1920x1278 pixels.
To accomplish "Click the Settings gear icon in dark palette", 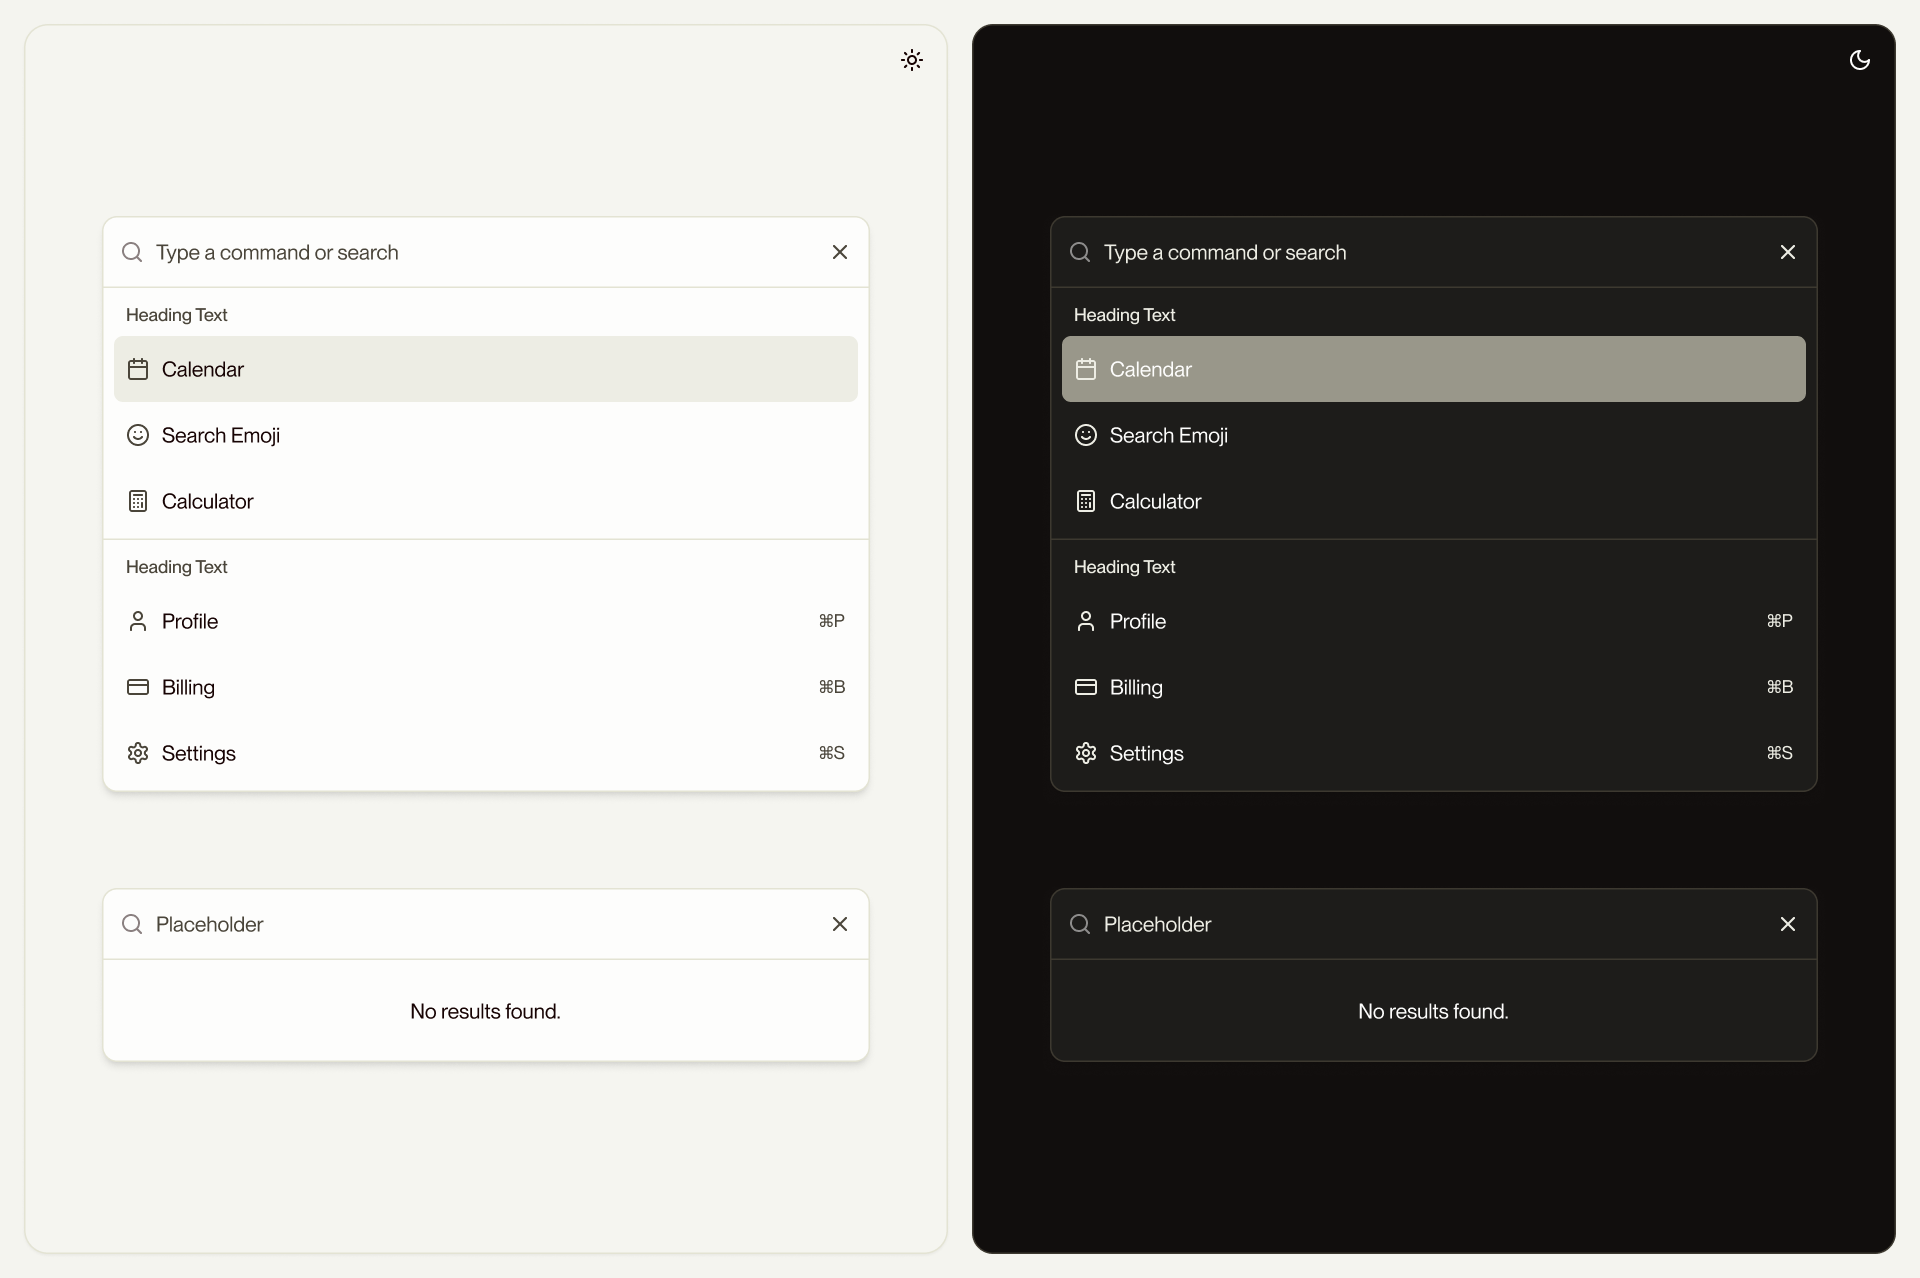I will pyautogui.click(x=1086, y=753).
